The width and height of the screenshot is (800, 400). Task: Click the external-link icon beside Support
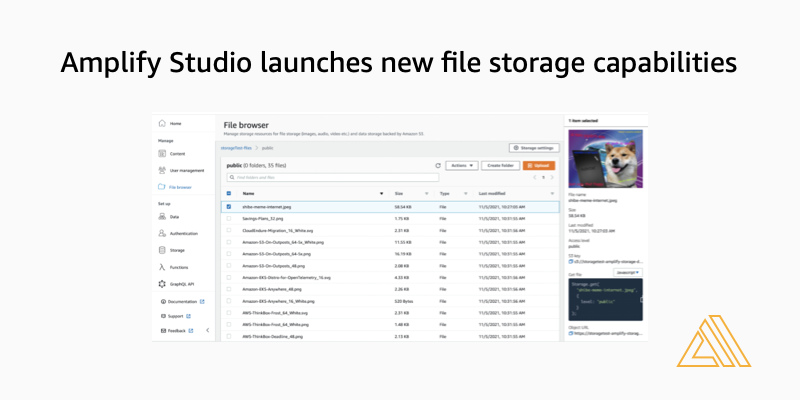tap(188, 316)
